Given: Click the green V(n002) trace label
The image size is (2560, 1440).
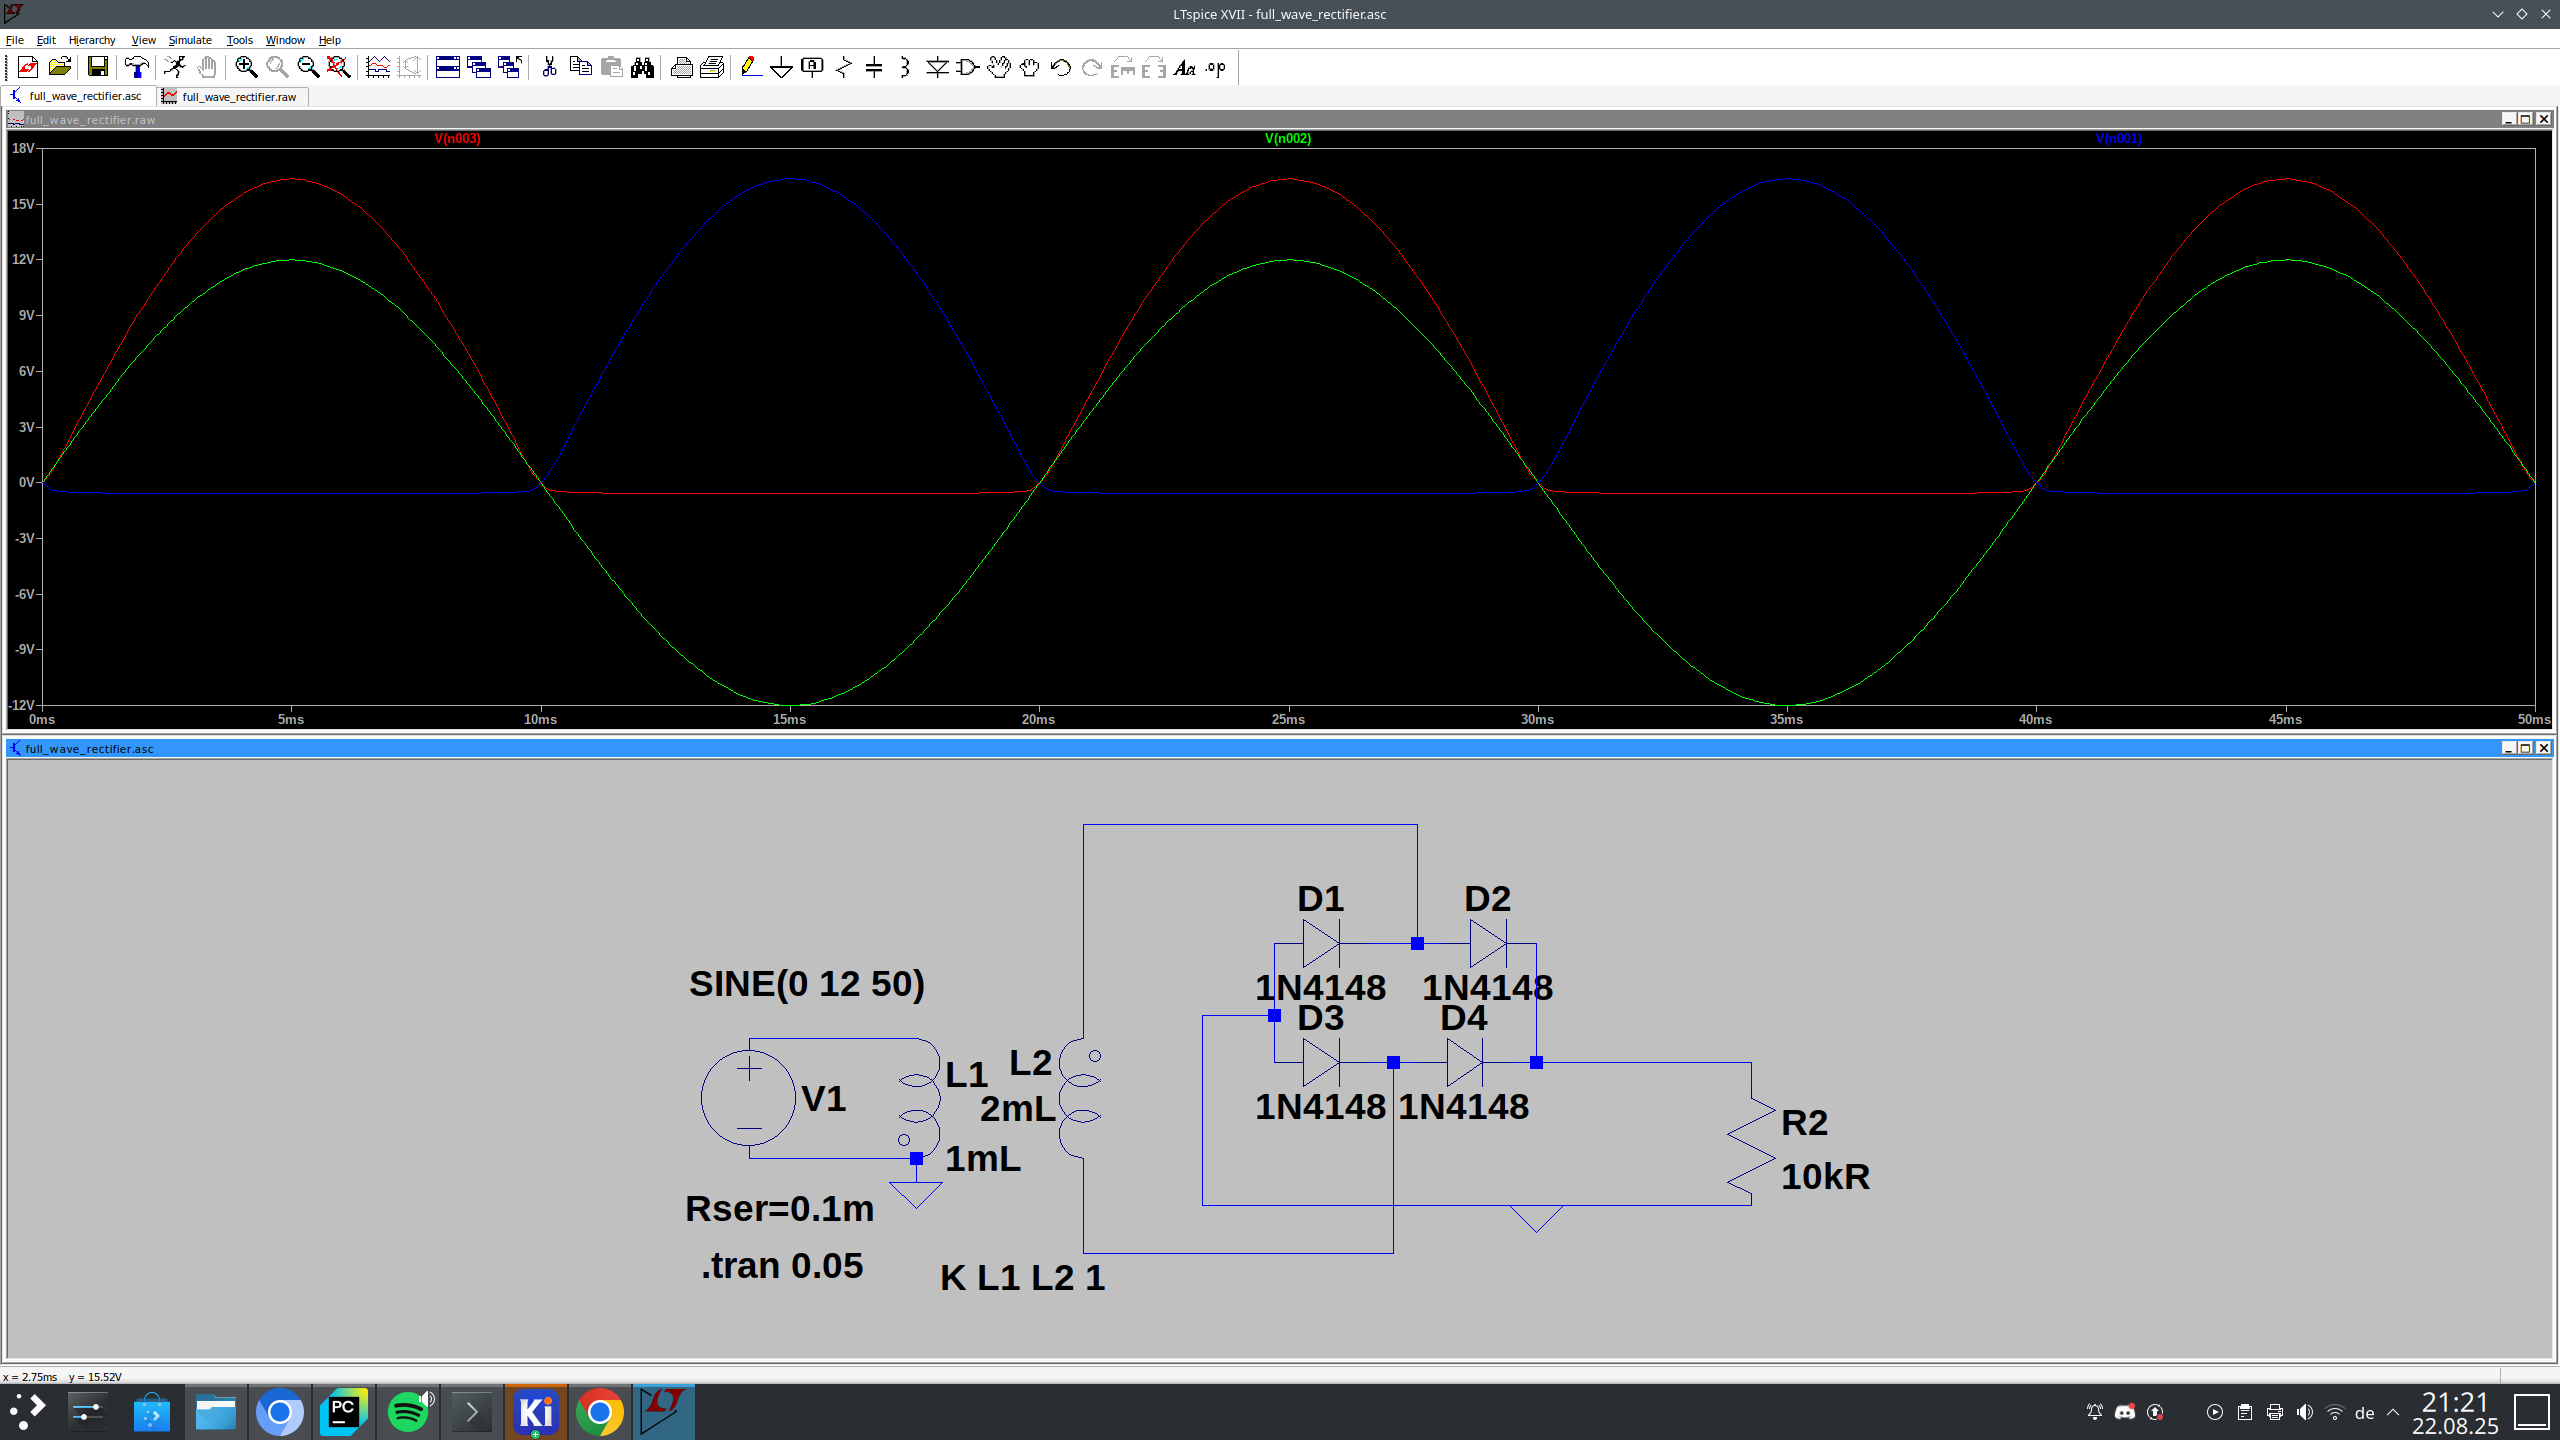Looking at the screenshot, I should pyautogui.click(x=1287, y=139).
